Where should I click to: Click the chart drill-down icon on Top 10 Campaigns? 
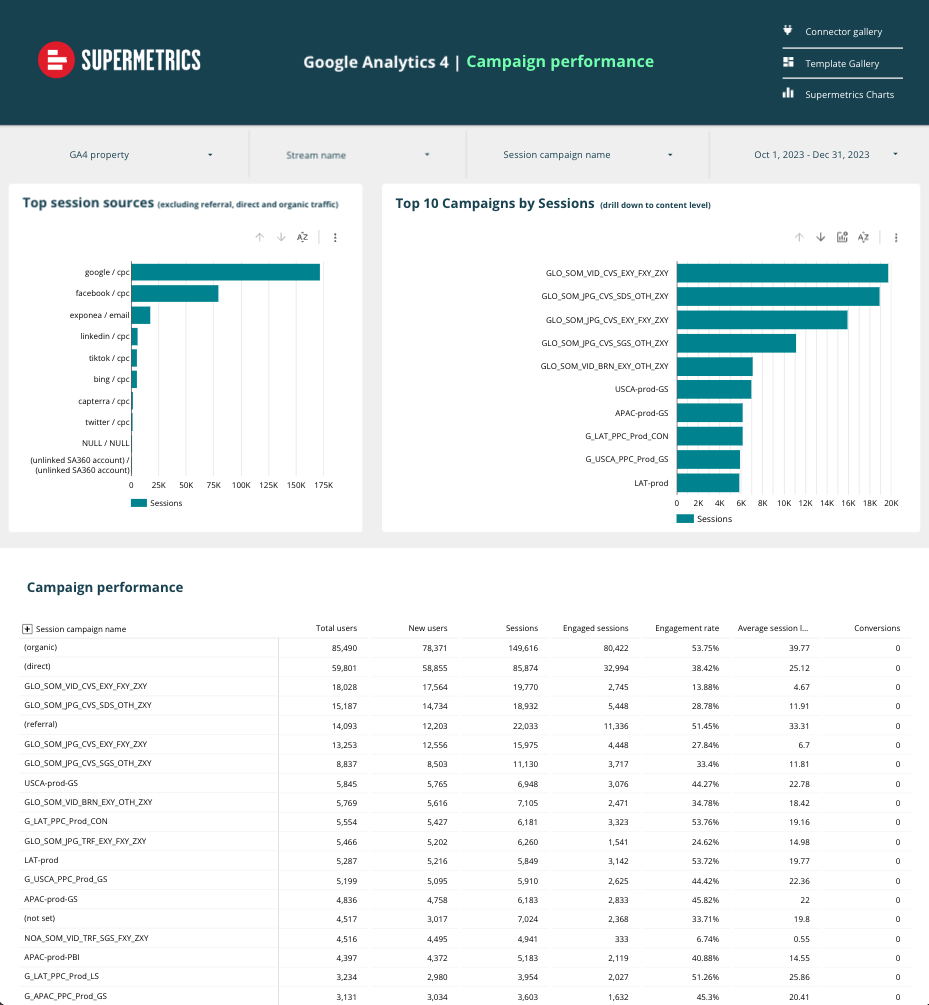(842, 237)
